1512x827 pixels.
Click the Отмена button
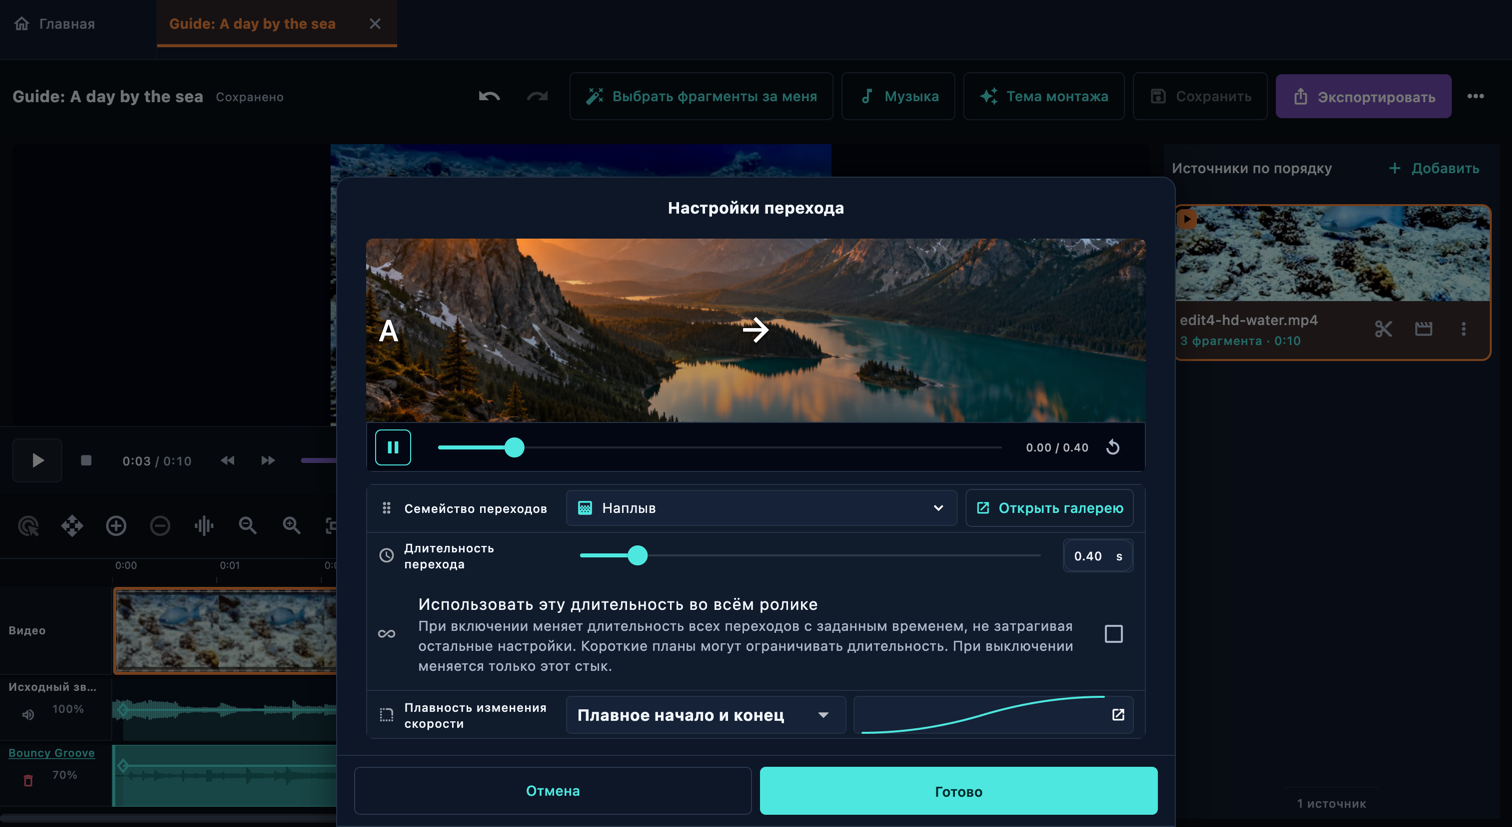553,791
